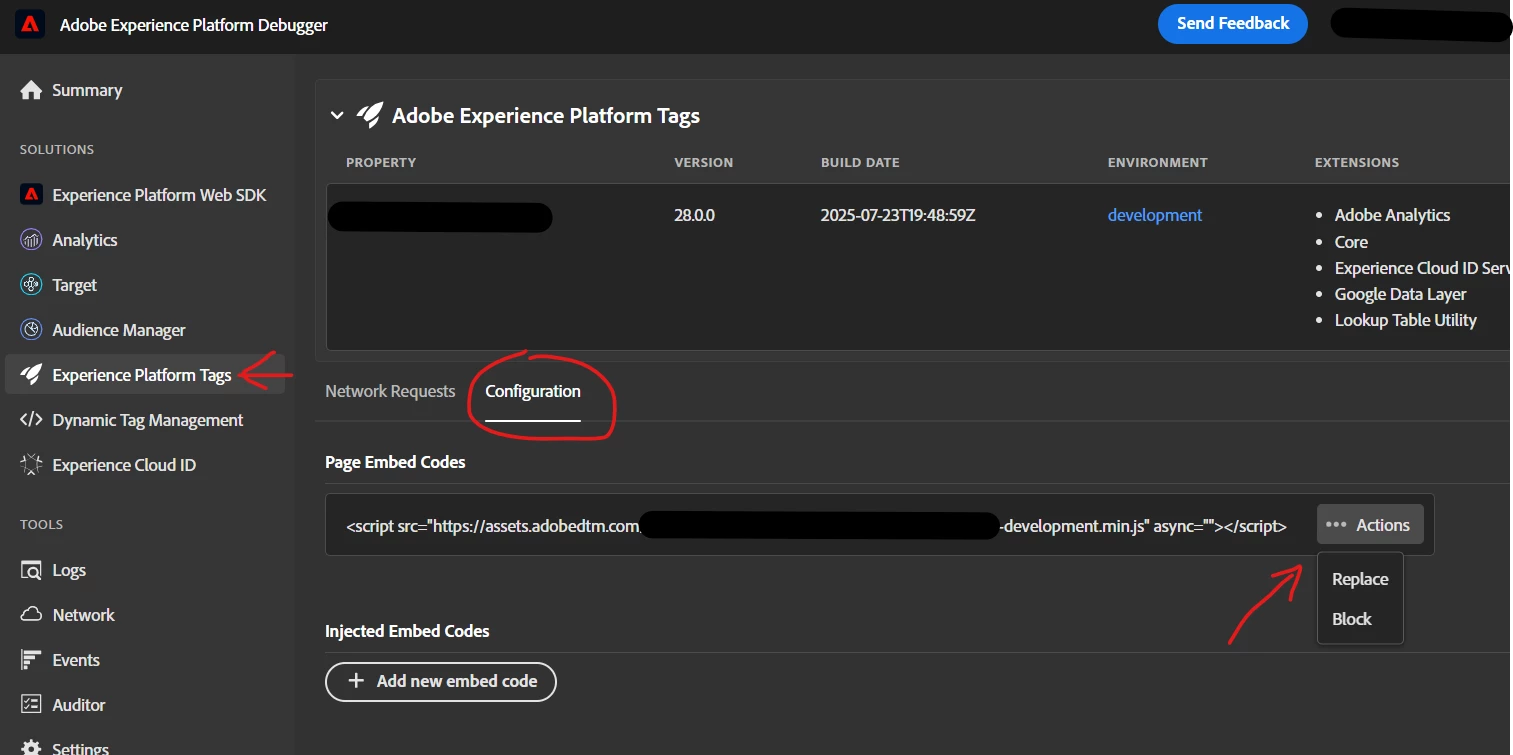Click the Dynamic Tag Management code icon
The image size is (1513, 755).
[31, 420]
